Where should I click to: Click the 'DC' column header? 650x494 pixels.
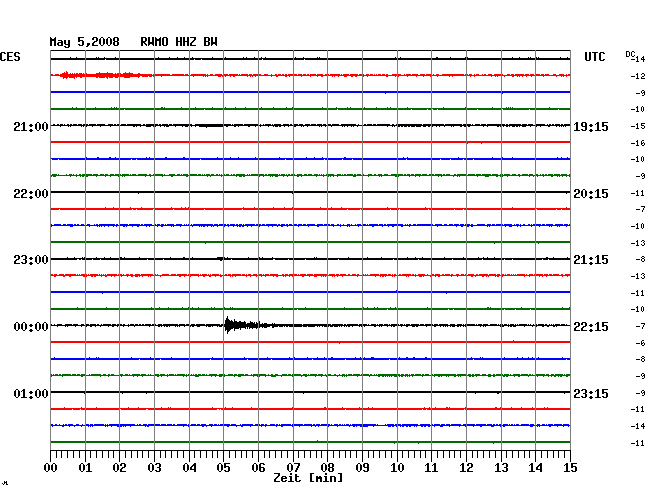click(x=630, y=54)
